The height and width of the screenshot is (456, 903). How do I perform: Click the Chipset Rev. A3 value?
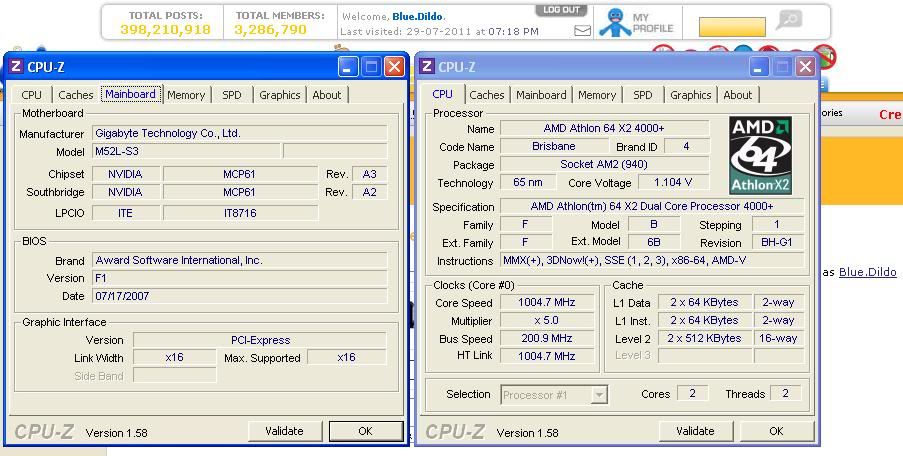[x=369, y=174]
